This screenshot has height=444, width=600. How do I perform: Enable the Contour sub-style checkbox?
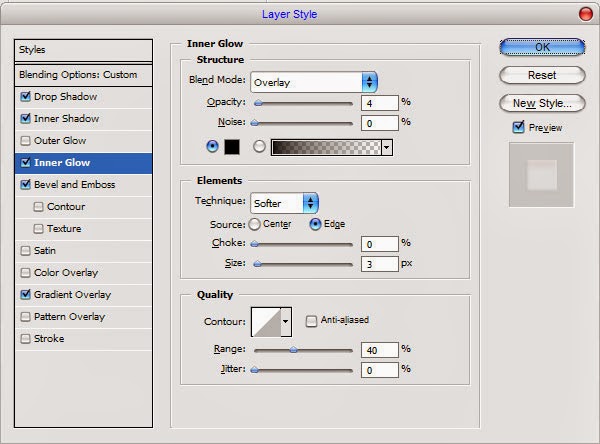(38, 207)
